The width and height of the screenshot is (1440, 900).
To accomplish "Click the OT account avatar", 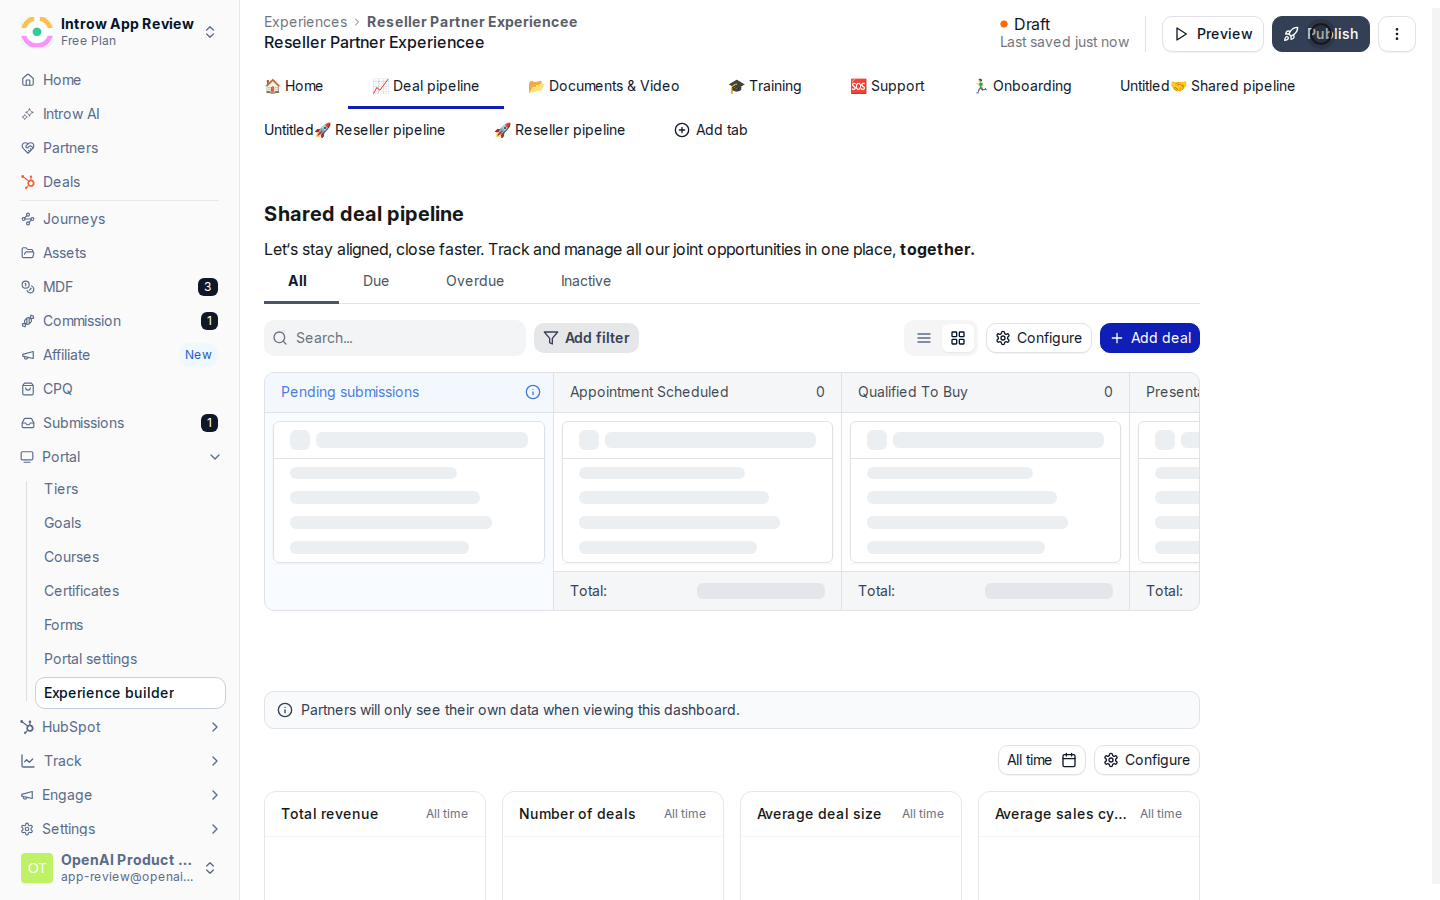I will point(37,868).
